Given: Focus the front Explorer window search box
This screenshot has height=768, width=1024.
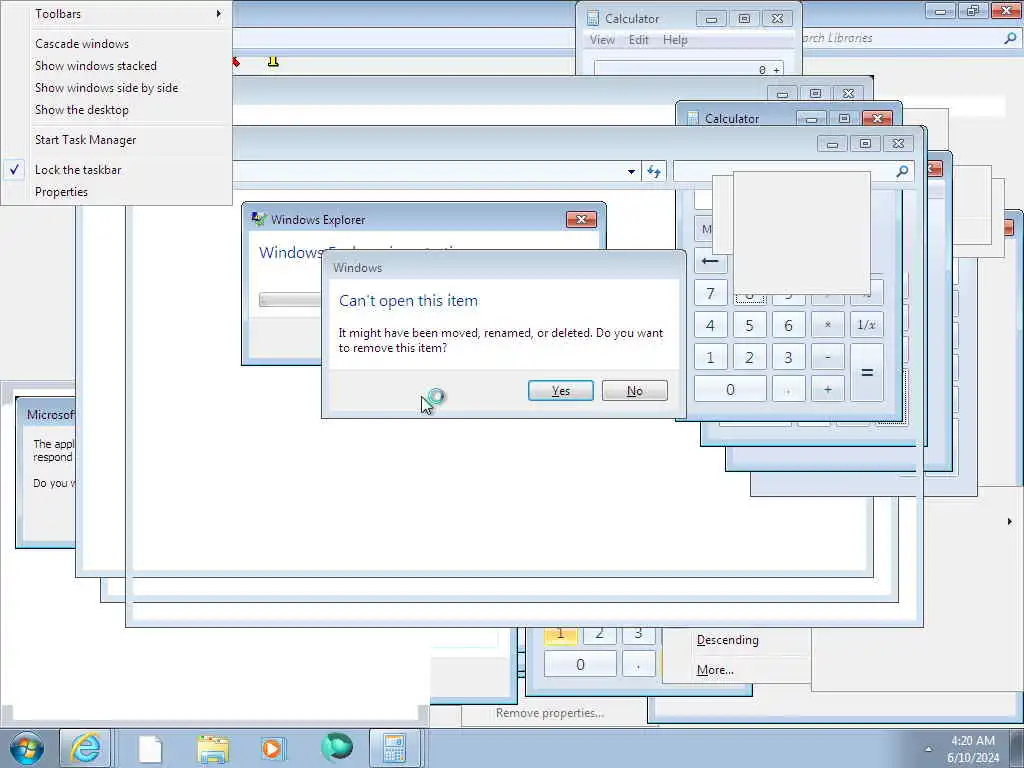Looking at the screenshot, I should pyautogui.click(x=793, y=171).
